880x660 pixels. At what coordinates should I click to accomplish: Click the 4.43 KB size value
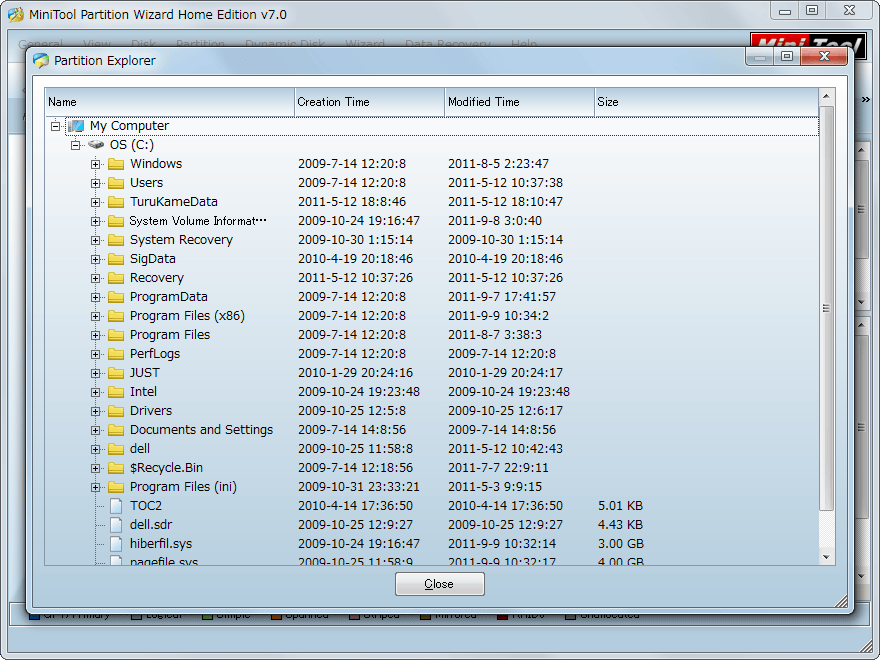coord(620,525)
